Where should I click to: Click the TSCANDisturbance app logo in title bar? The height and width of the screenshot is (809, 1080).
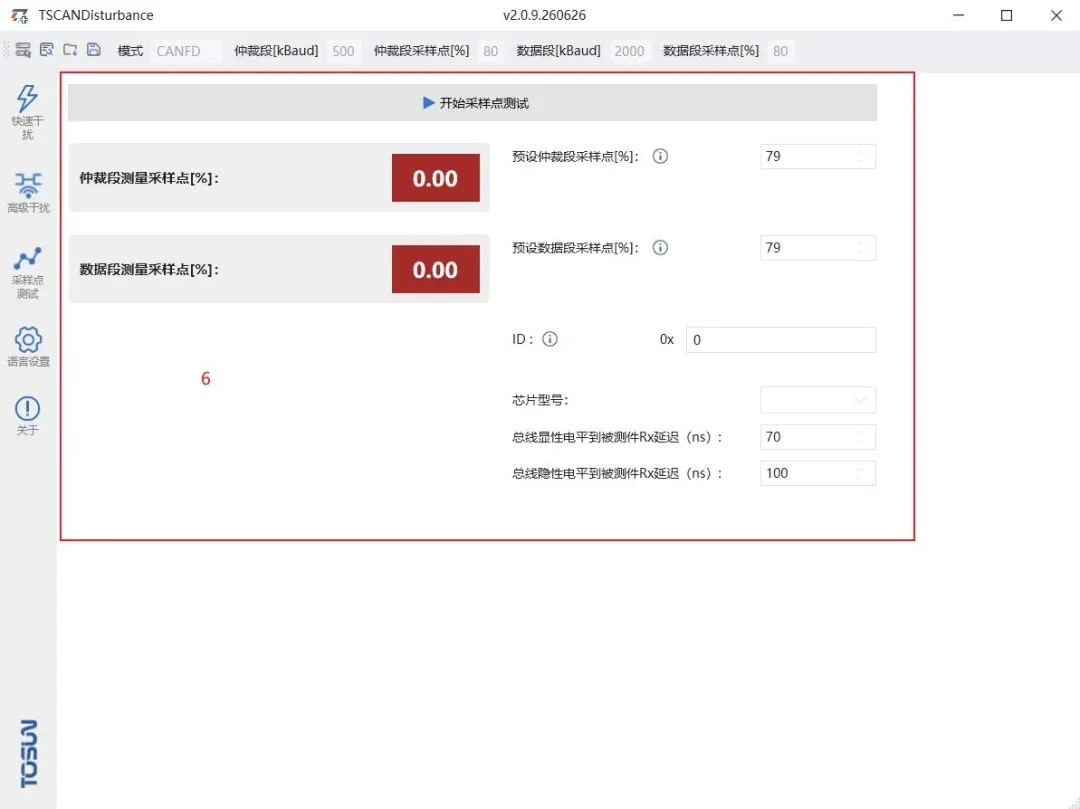20,15
